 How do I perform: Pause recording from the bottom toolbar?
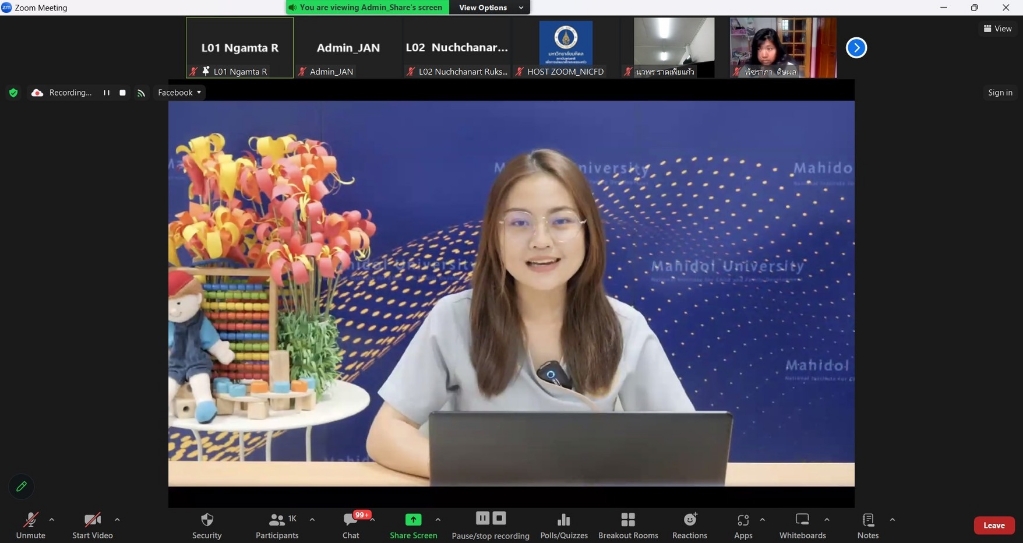(483, 518)
